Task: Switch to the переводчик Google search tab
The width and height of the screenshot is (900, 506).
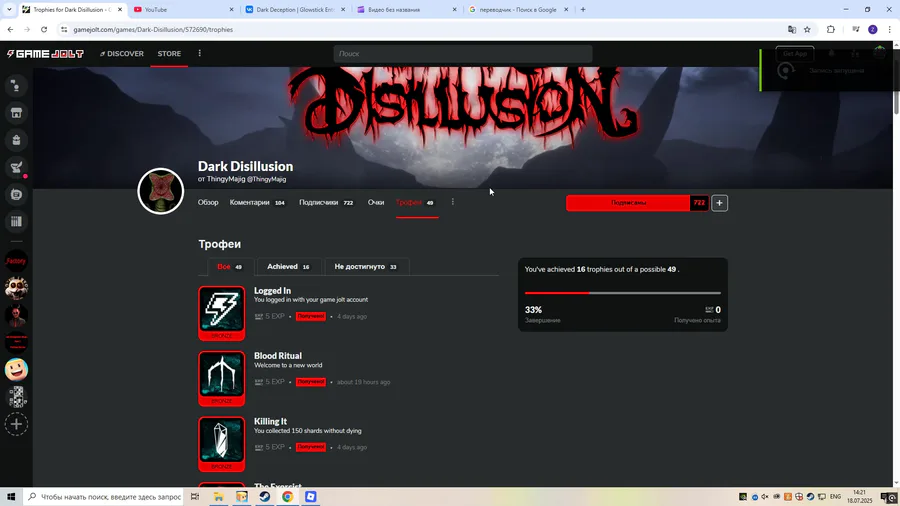Action: pyautogui.click(x=518, y=10)
